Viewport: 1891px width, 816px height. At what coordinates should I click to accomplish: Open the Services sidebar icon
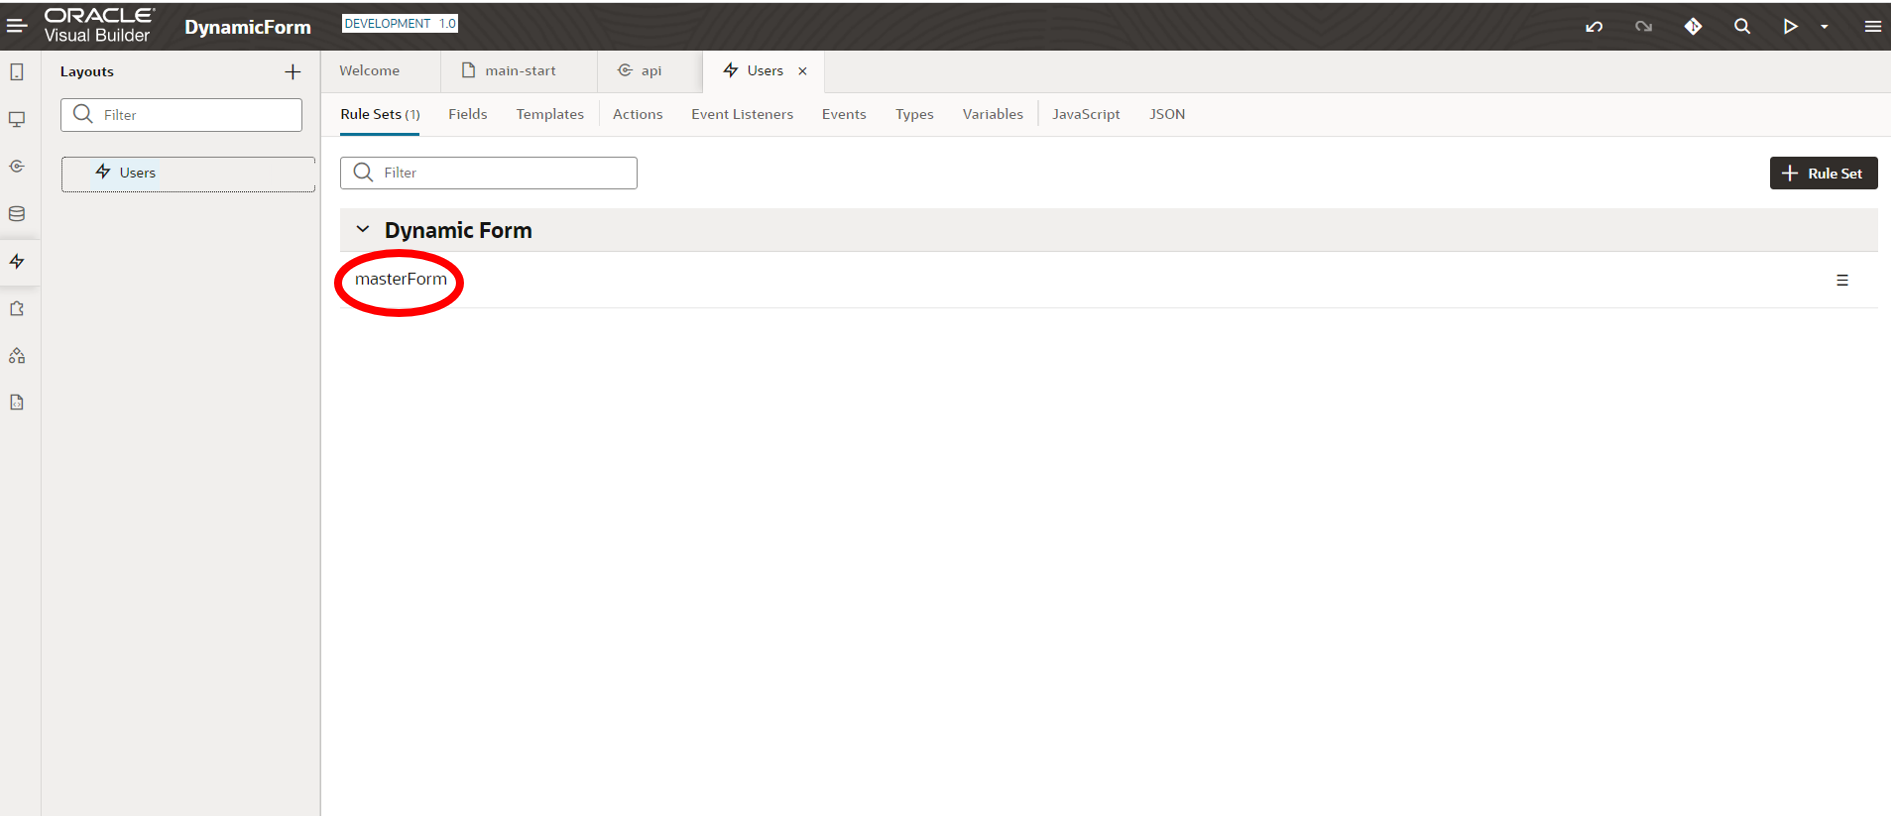point(17,167)
